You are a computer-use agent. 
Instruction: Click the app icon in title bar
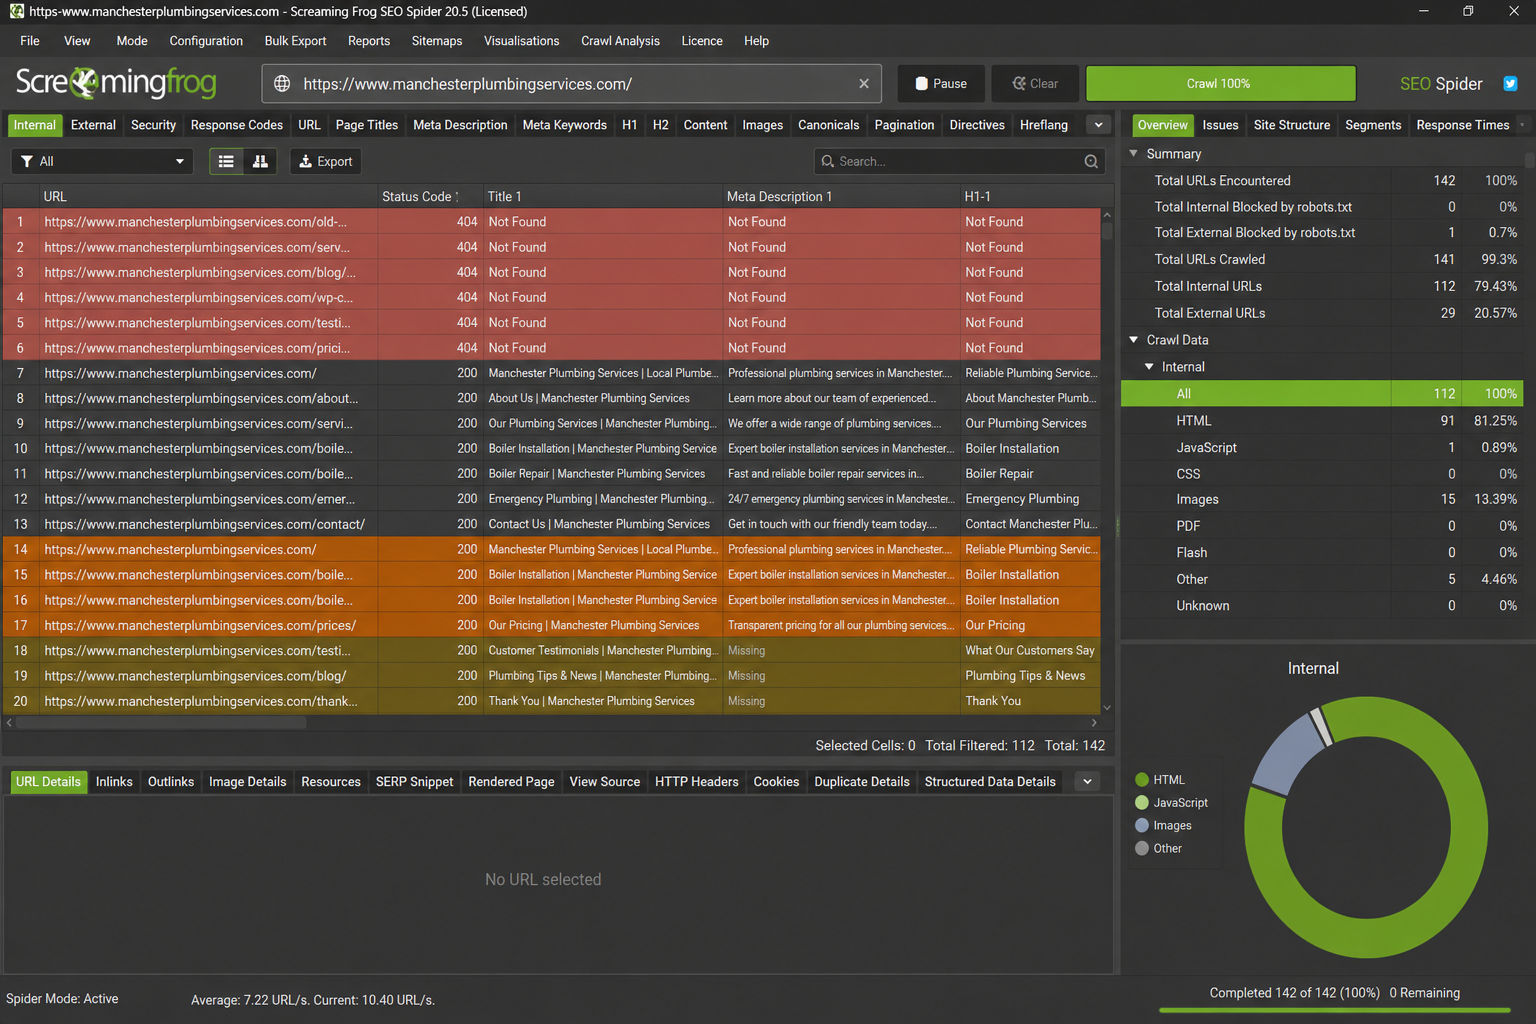(x=16, y=11)
